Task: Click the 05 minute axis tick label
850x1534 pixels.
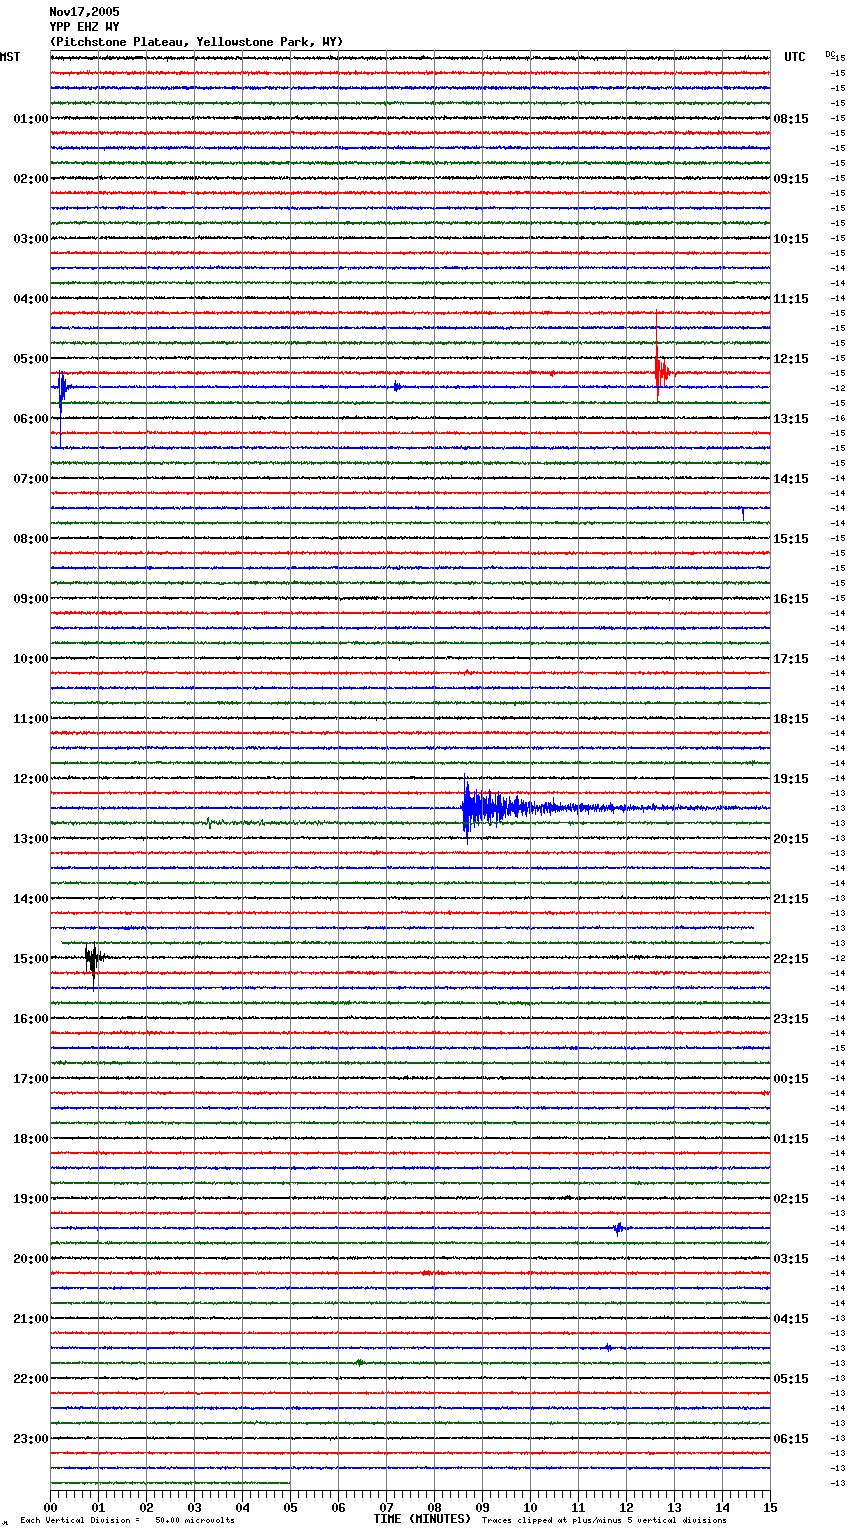Action: coord(291,1507)
